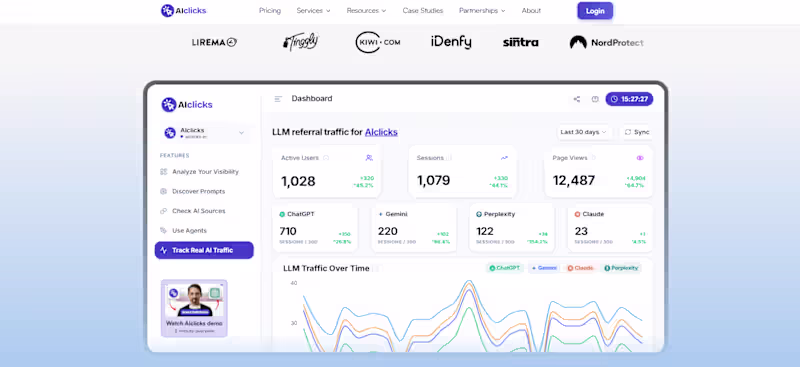Click the 1,079 sessions value

click(x=434, y=181)
